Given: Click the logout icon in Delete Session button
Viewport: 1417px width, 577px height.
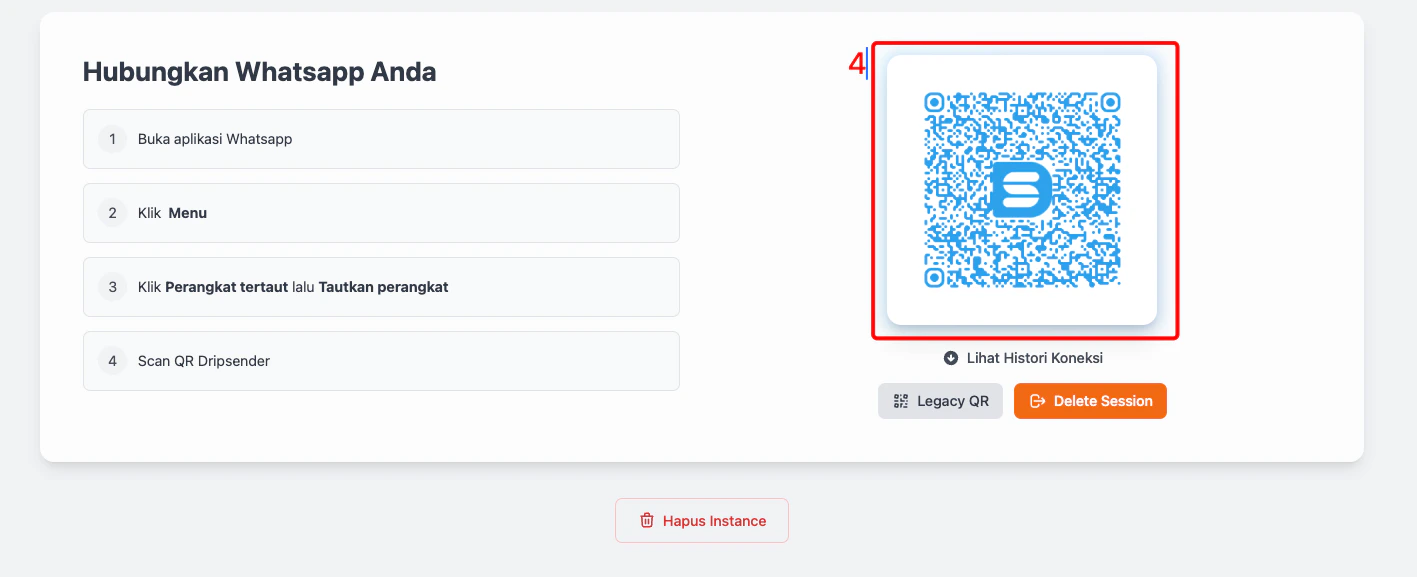Looking at the screenshot, I should [x=1036, y=400].
